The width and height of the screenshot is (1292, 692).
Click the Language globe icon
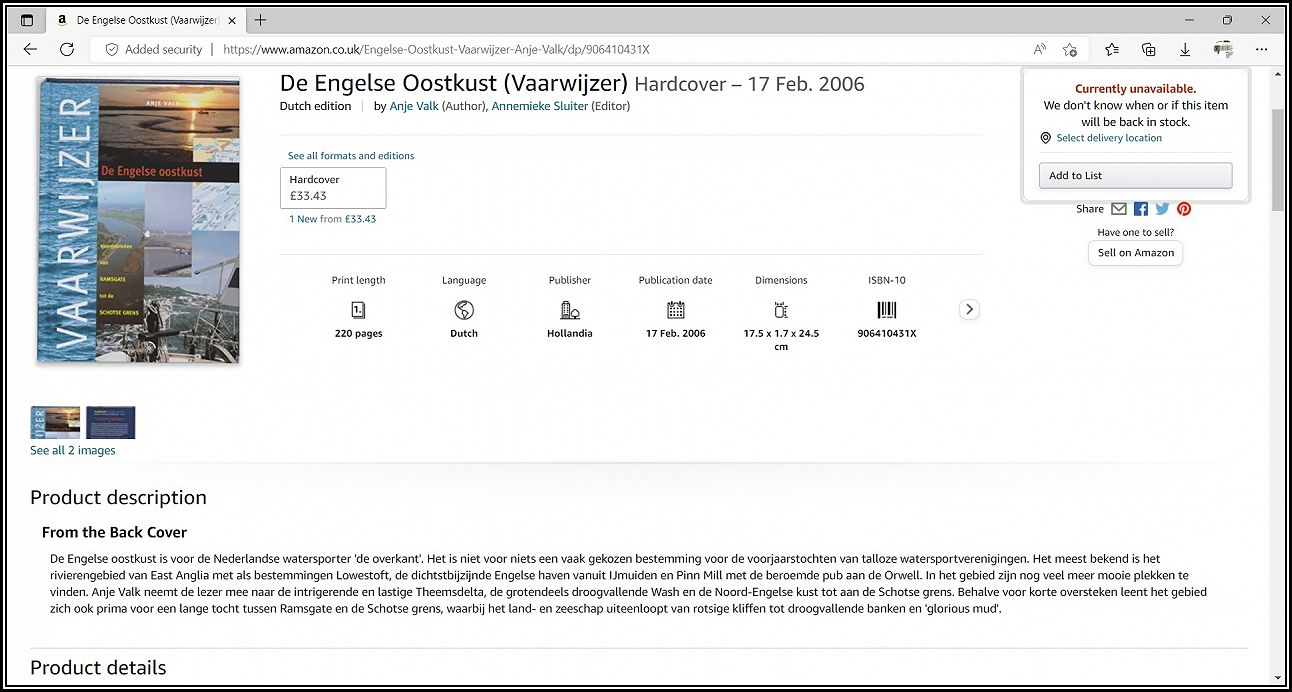coord(464,310)
